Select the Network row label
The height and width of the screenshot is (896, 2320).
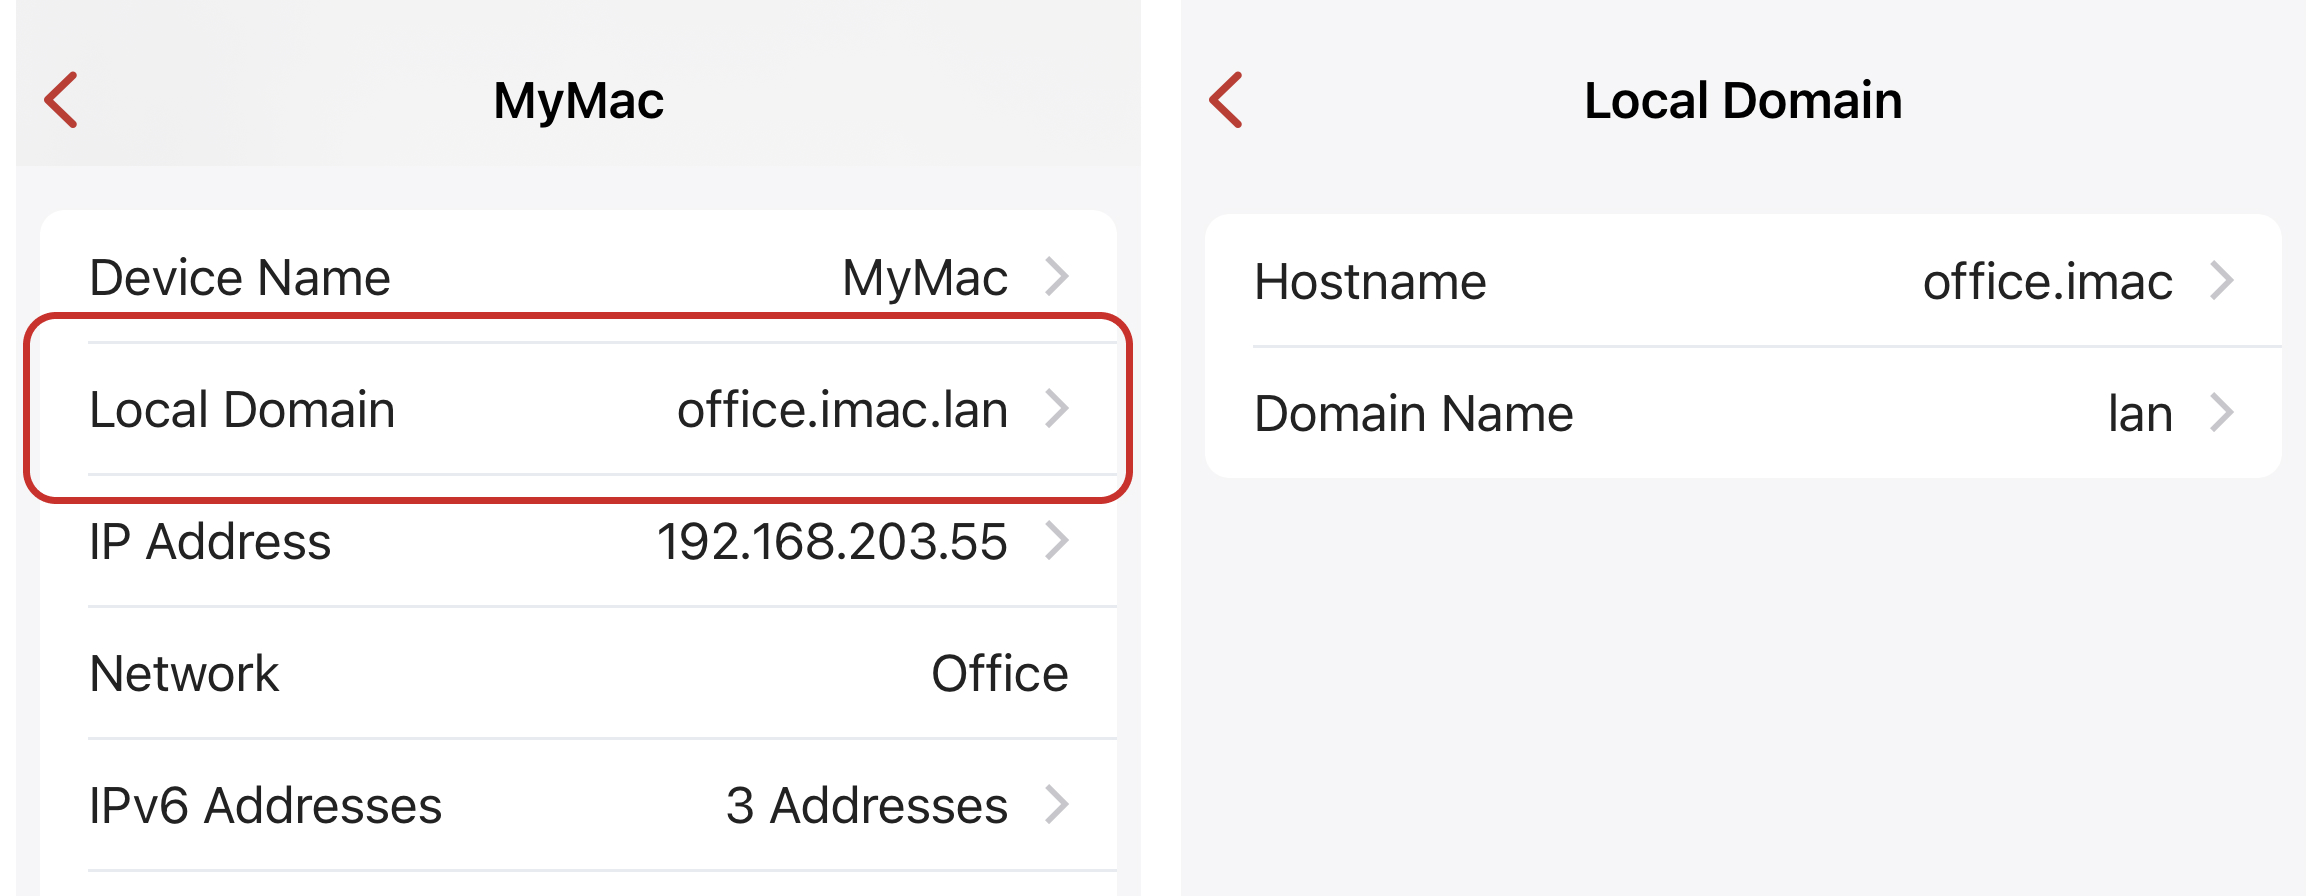coord(184,674)
